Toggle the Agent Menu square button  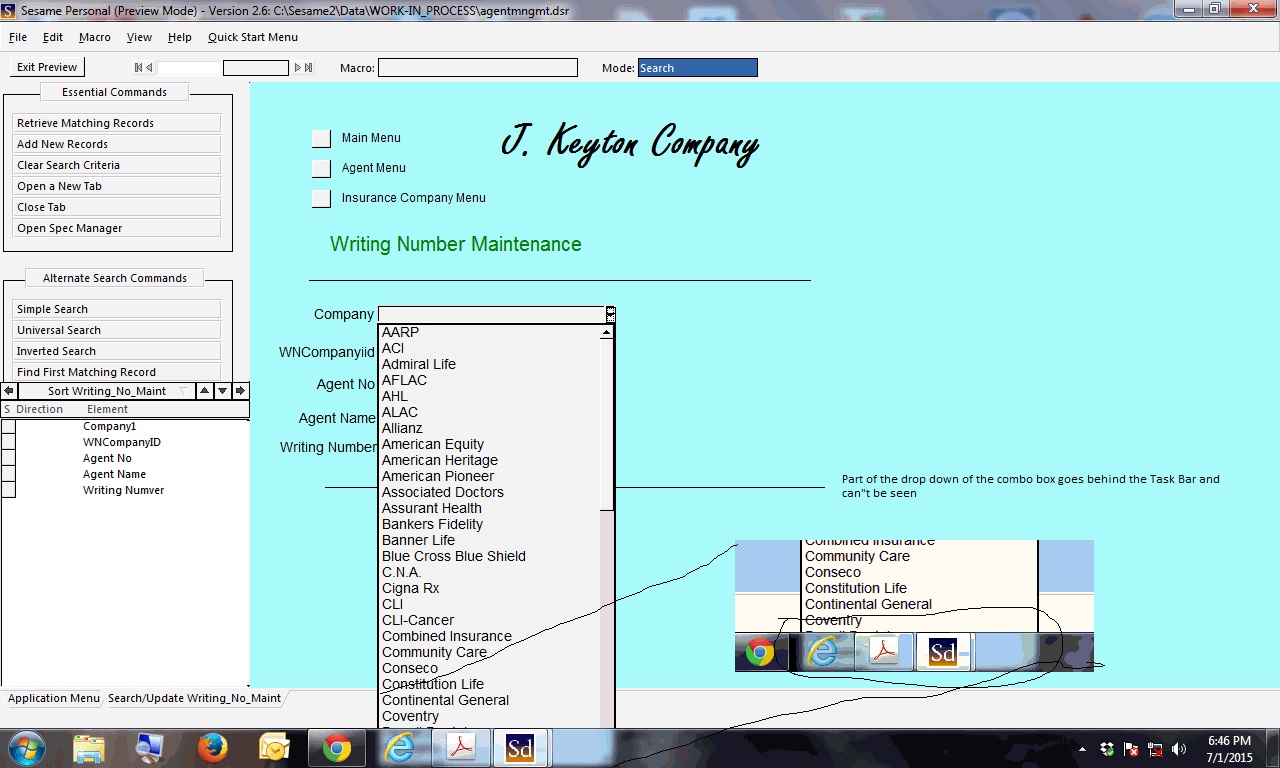(x=321, y=168)
